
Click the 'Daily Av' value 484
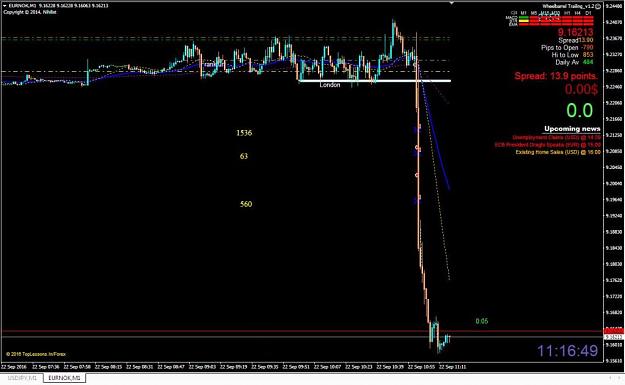(x=588, y=62)
